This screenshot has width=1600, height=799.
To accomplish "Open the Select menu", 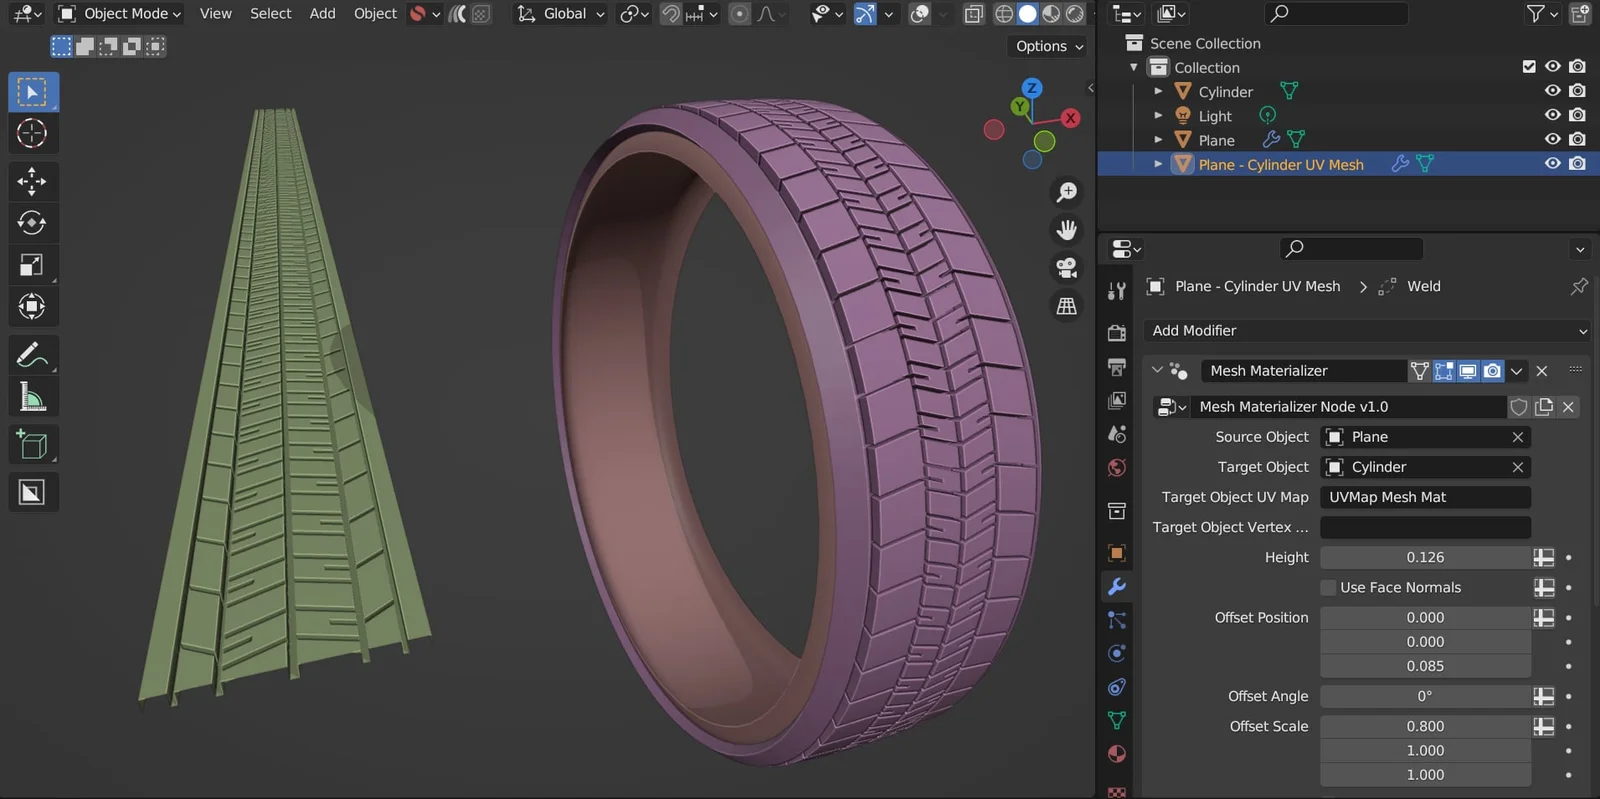I will tap(270, 14).
